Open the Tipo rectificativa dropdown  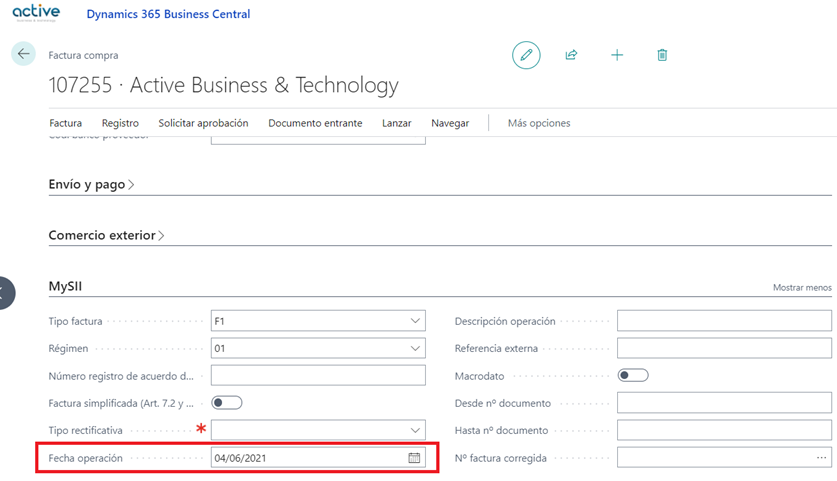[415, 430]
